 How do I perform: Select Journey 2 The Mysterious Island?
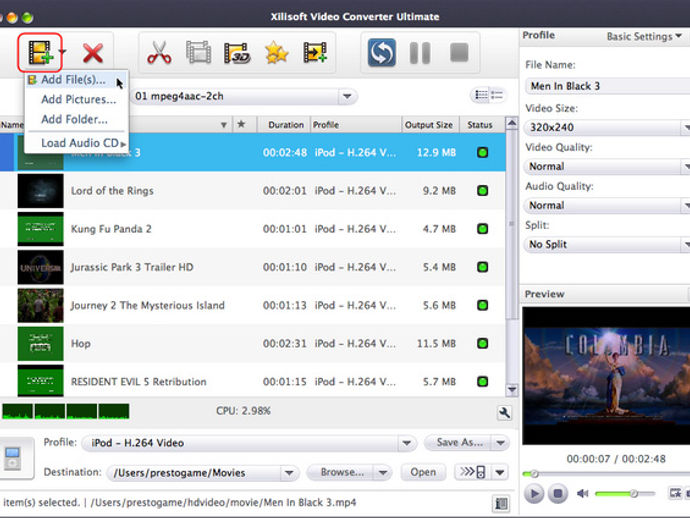click(x=253, y=305)
